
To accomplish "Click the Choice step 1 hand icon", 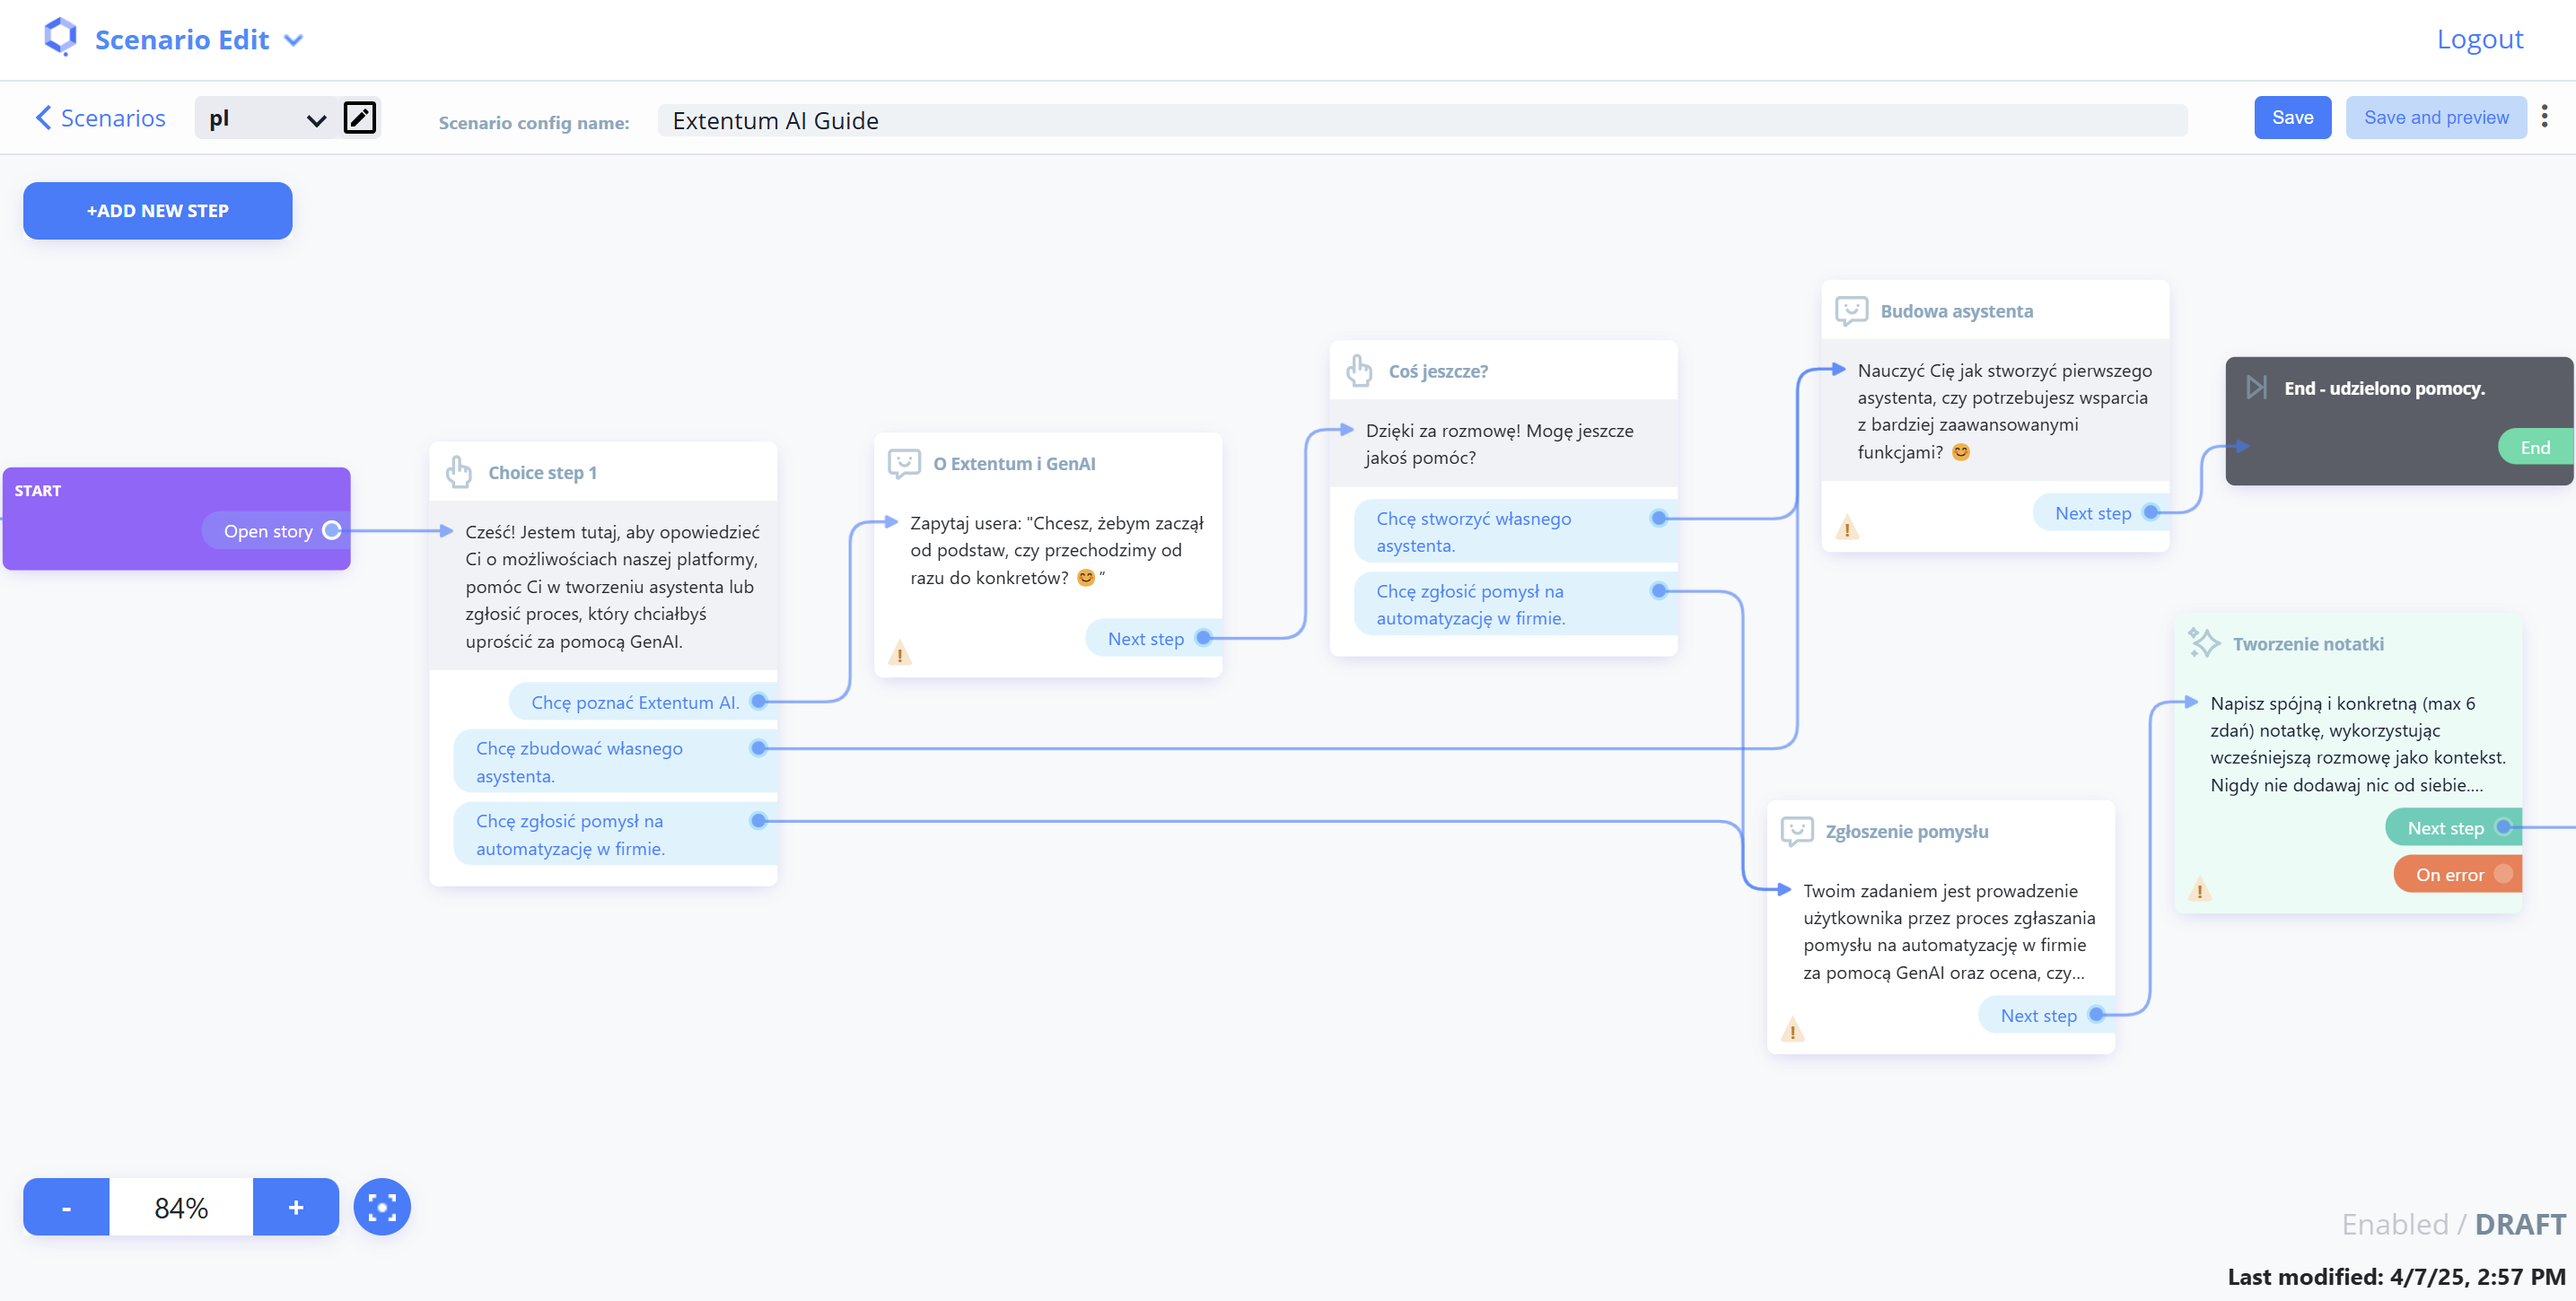I will pyautogui.click(x=459, y=472).
